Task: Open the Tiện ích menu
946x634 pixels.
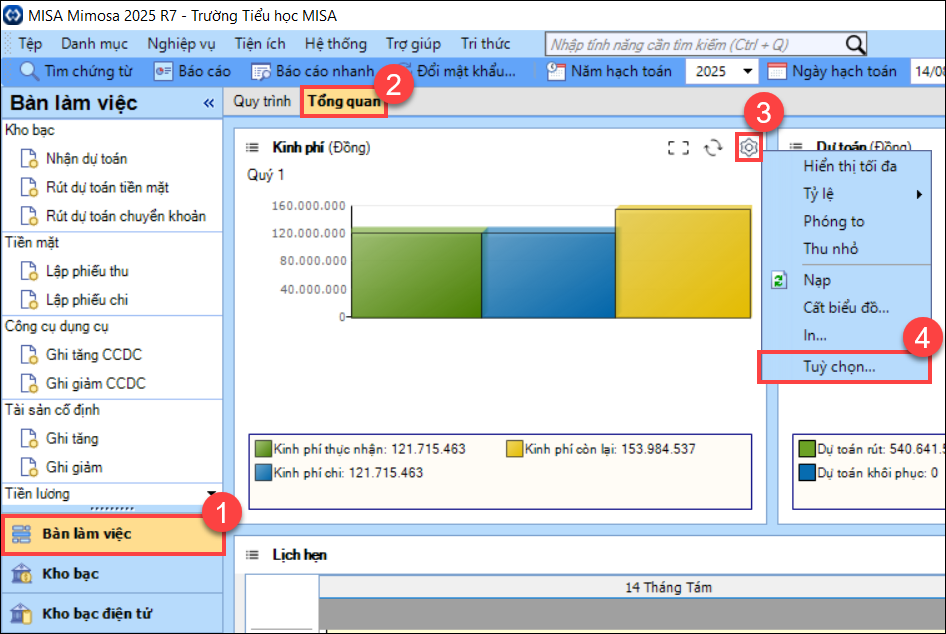Action: 260,44
